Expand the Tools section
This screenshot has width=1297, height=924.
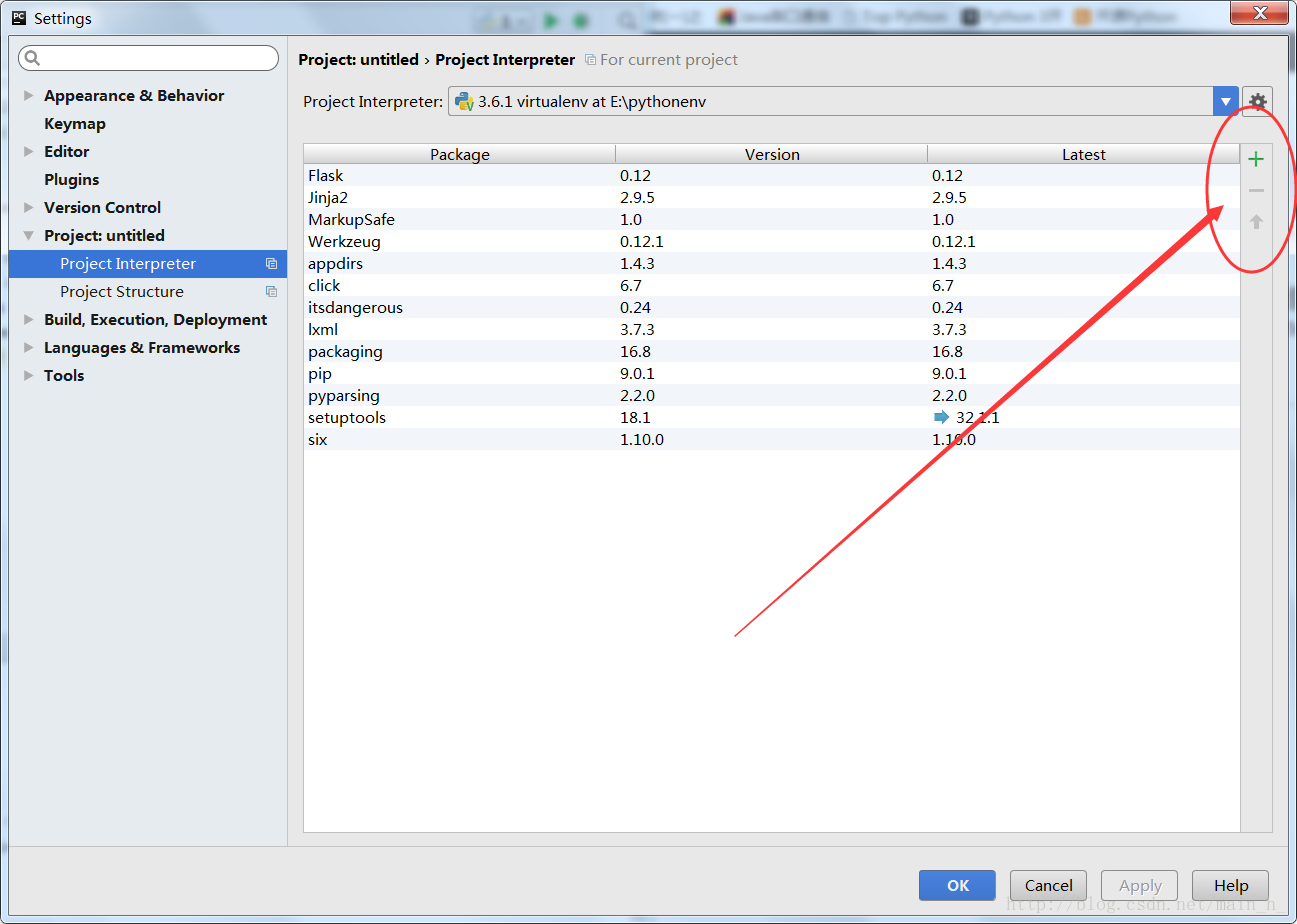point(29,376)
